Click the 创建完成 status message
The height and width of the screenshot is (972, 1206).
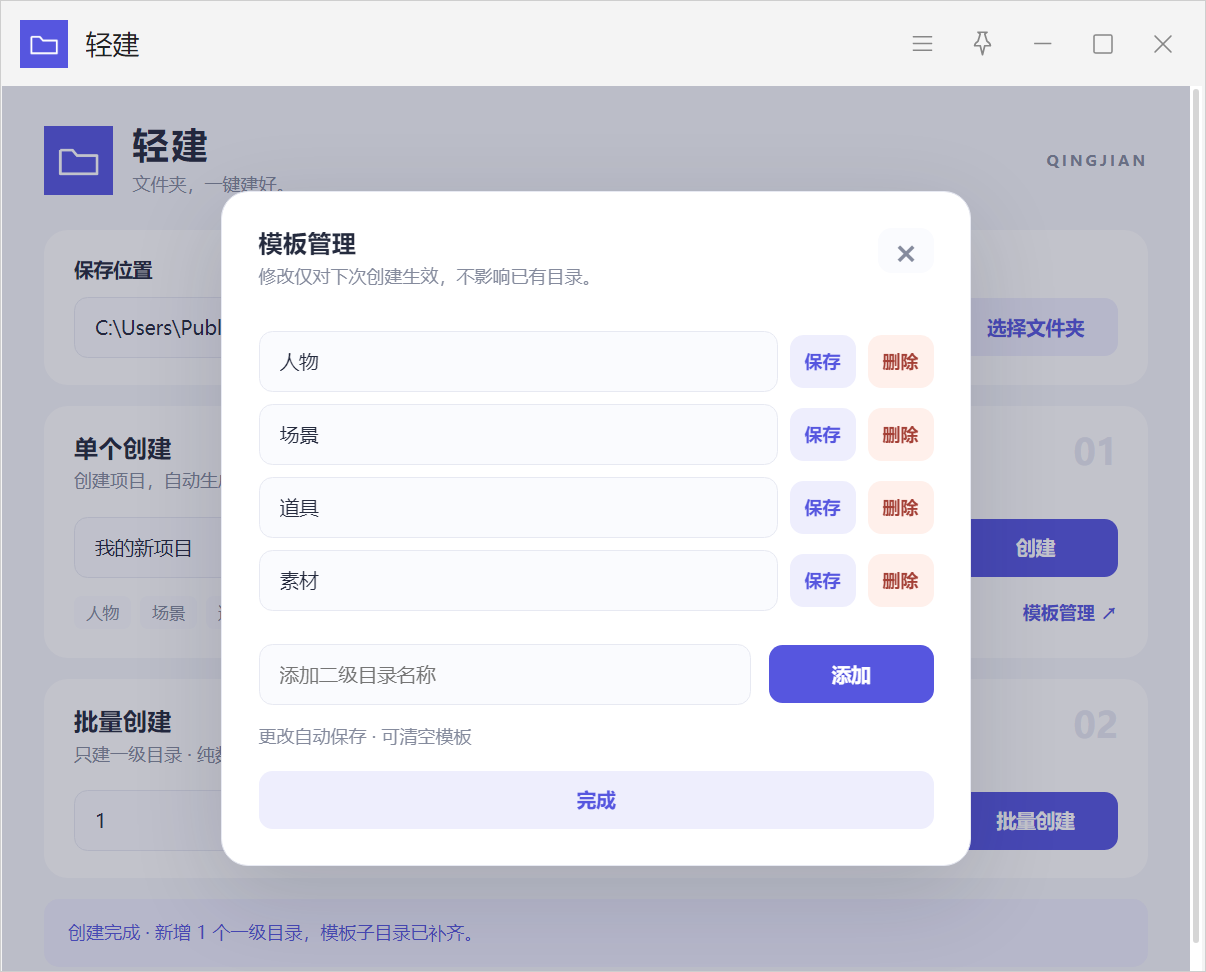[x=271, y=933]
